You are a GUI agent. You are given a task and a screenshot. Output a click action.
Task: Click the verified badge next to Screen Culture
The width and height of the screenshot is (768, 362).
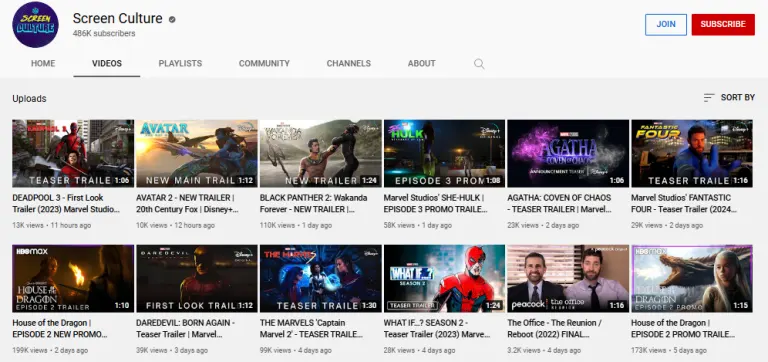pyautogui.click(x=172, y=20)
